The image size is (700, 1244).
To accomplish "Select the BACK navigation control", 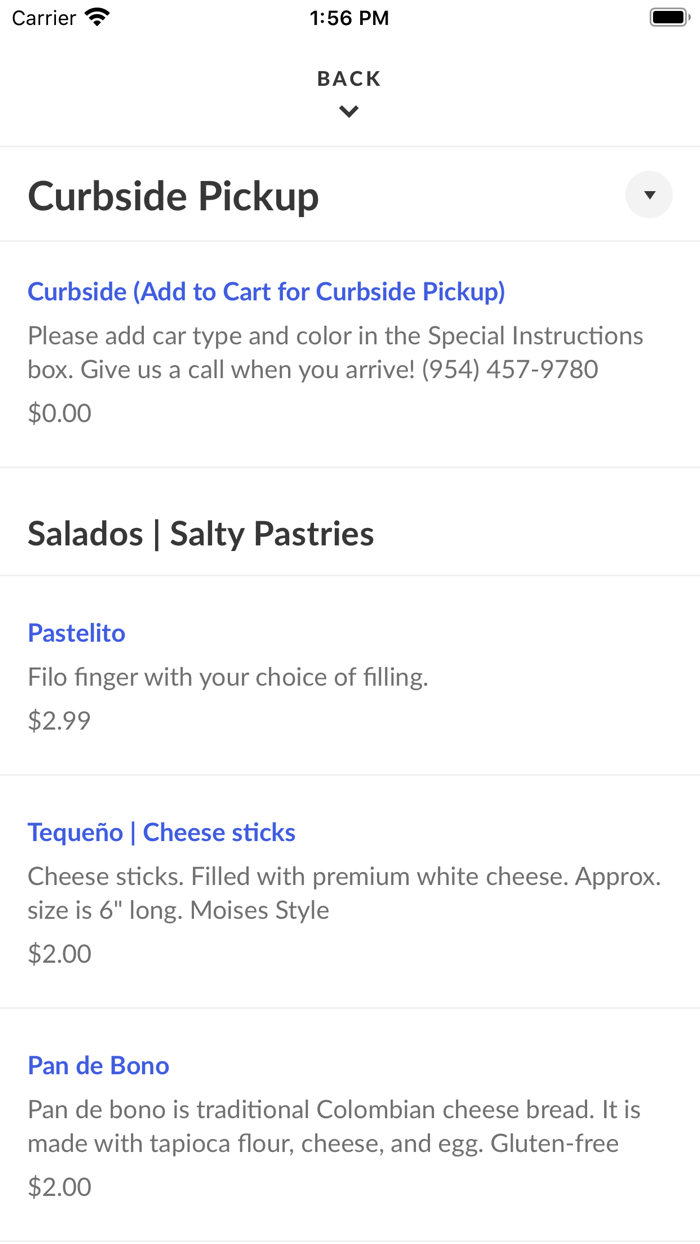I will 348,78.
